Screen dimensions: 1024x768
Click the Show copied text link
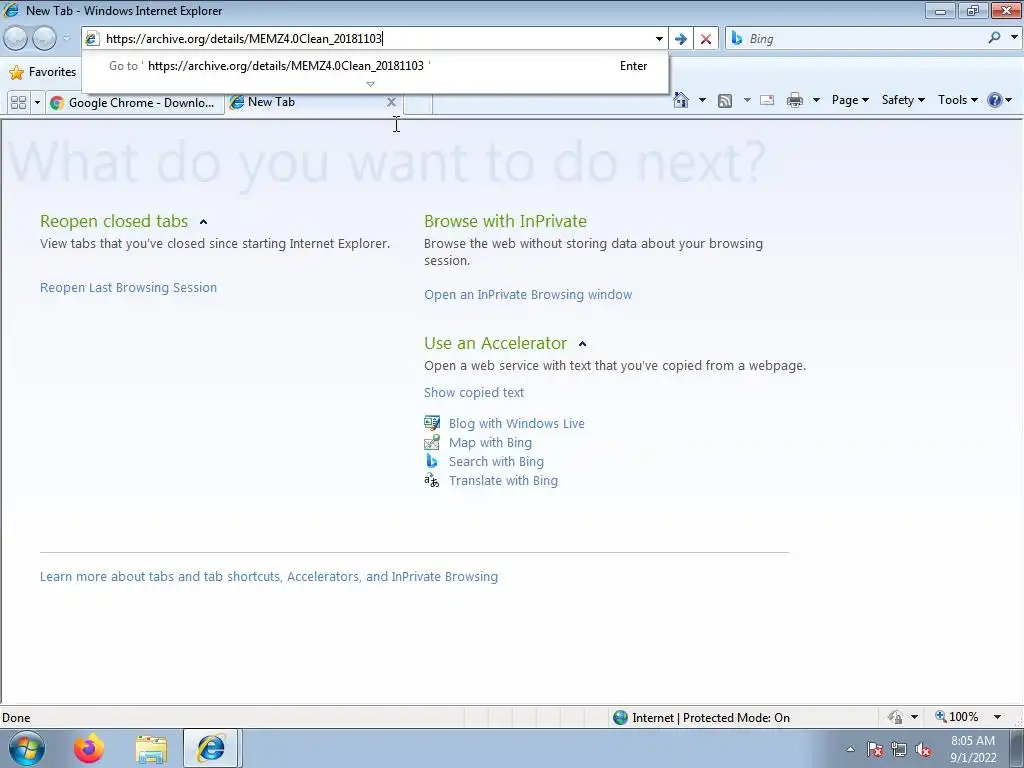[473, 392]
